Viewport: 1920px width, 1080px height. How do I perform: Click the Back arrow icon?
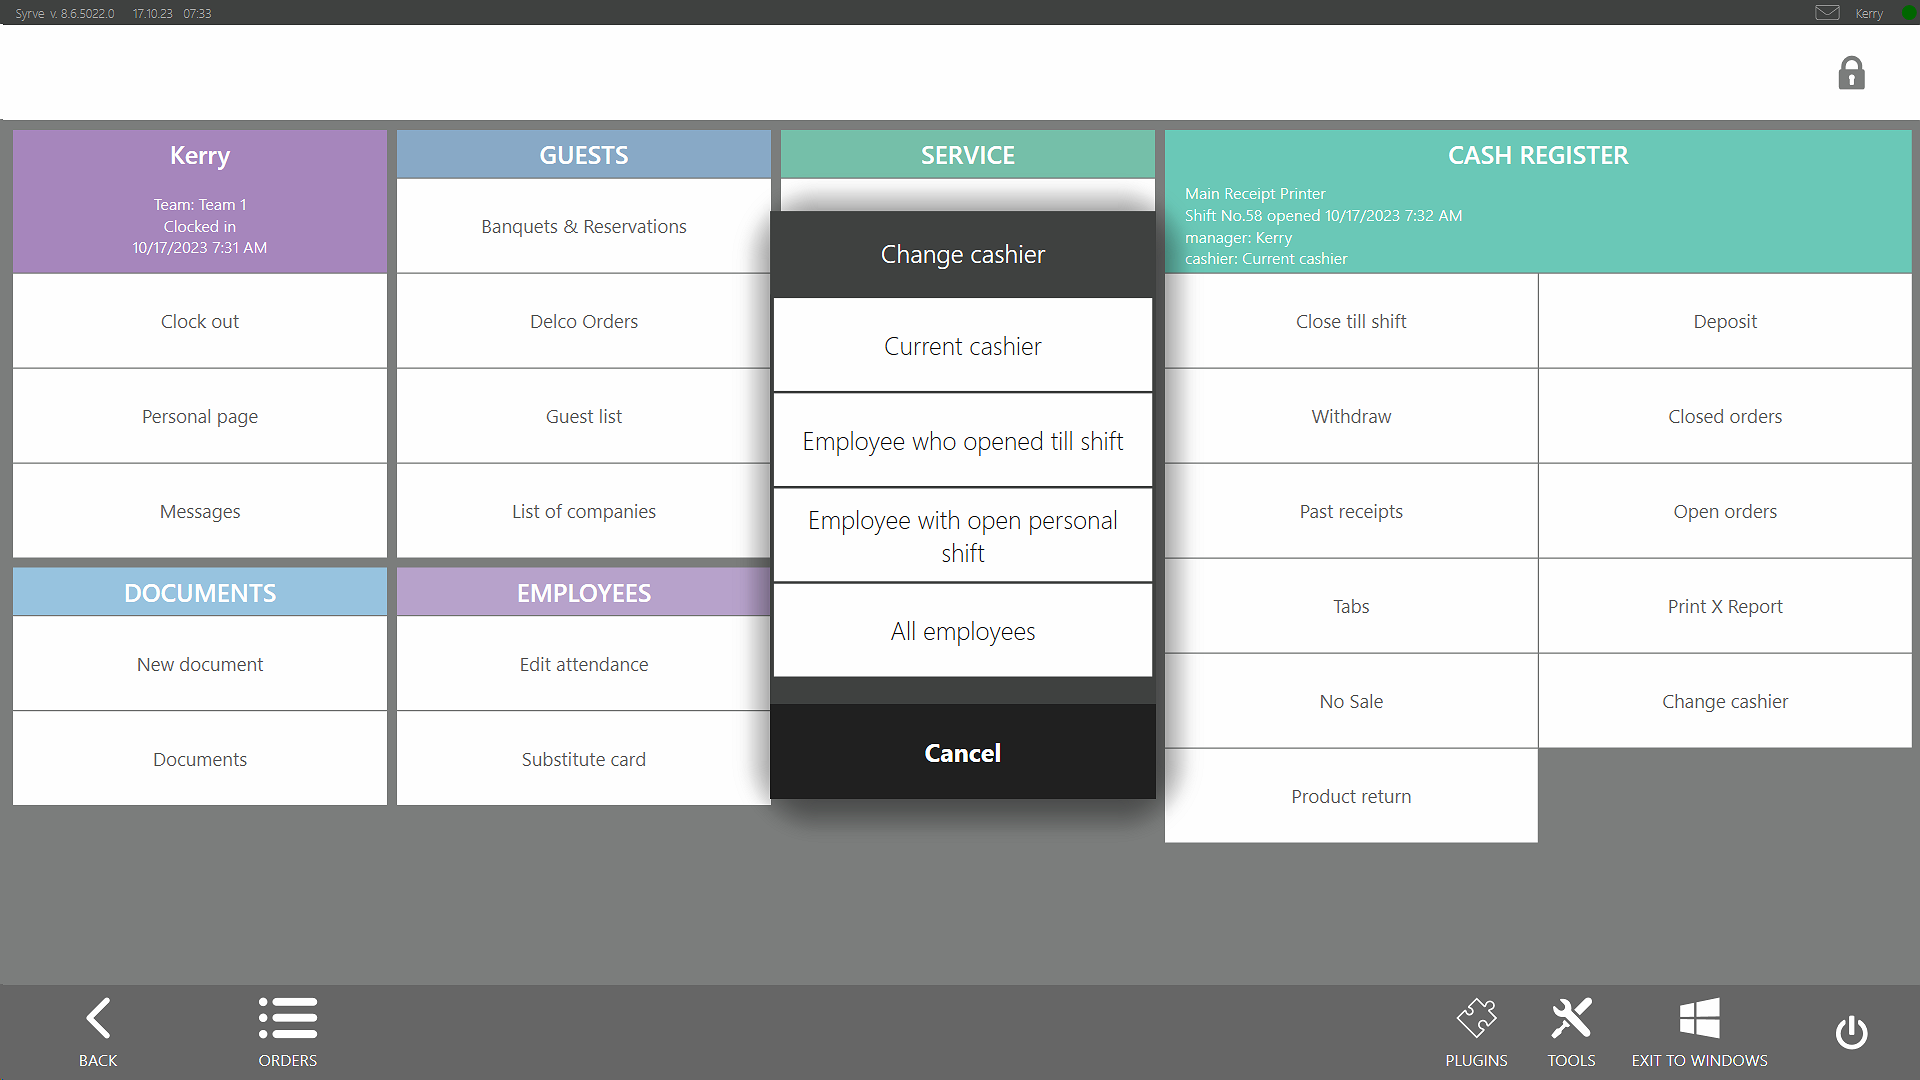point(98,1019)
